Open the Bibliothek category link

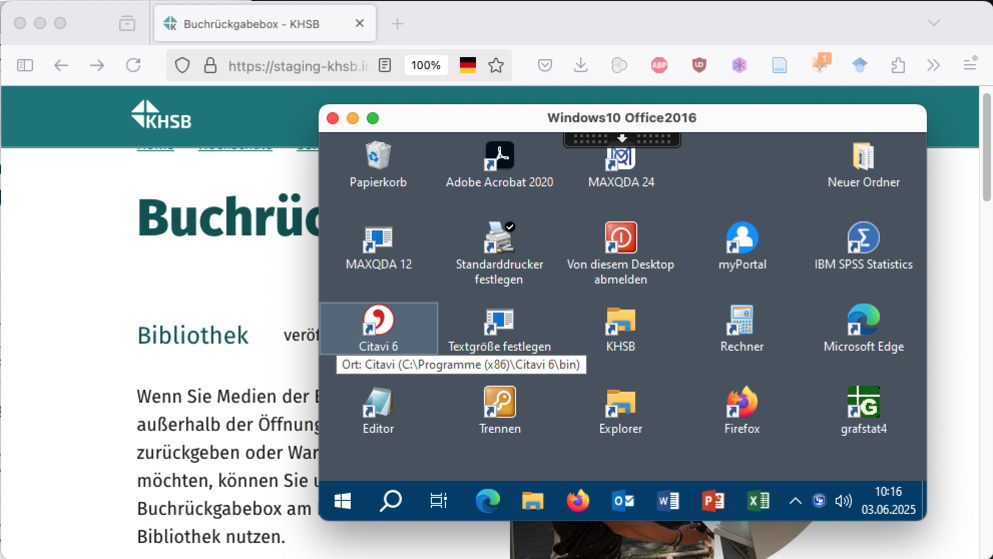[x=193, y=336]
